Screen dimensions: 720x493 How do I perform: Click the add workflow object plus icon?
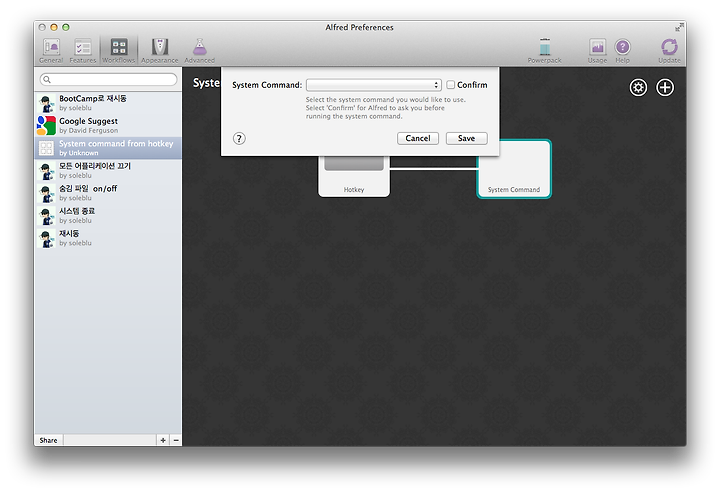click(664, 87)
